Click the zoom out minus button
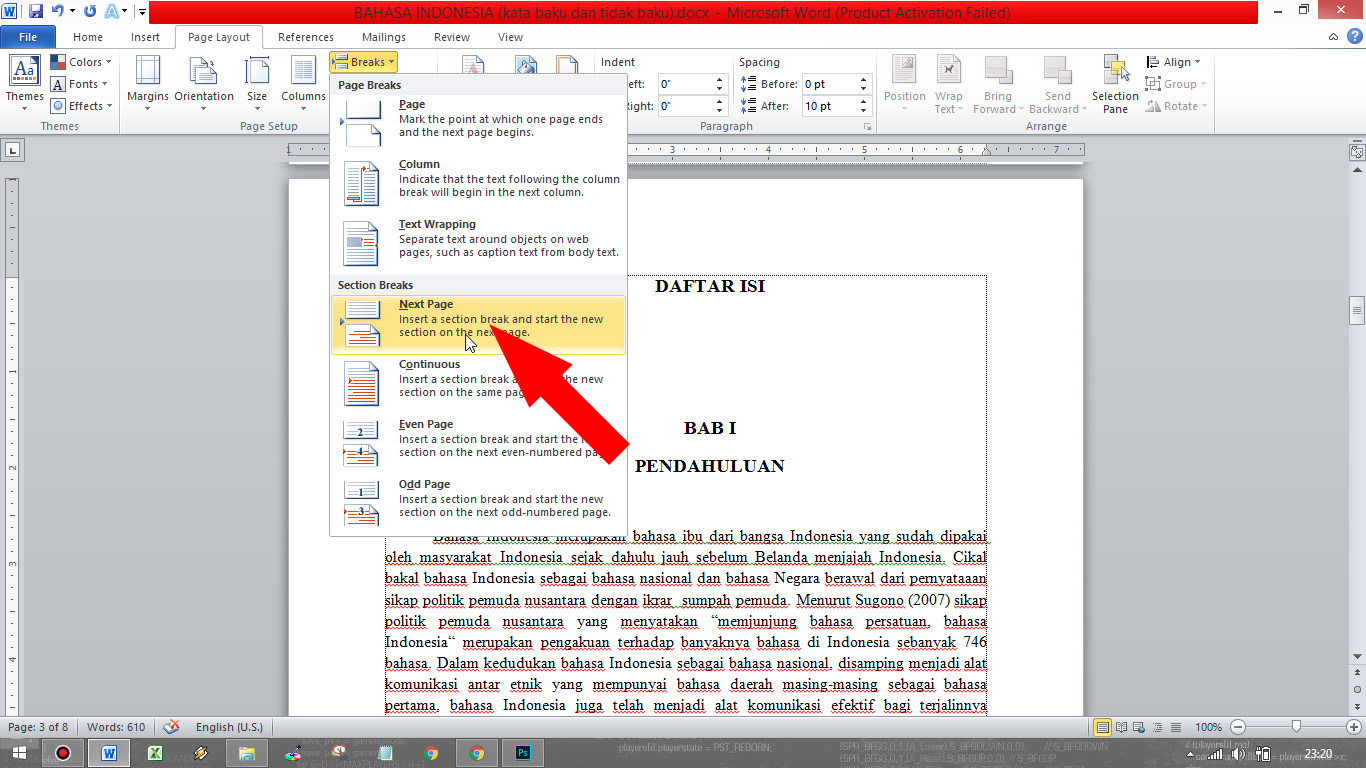Viewport: 1366px width, 768px height. (1238, 727)
